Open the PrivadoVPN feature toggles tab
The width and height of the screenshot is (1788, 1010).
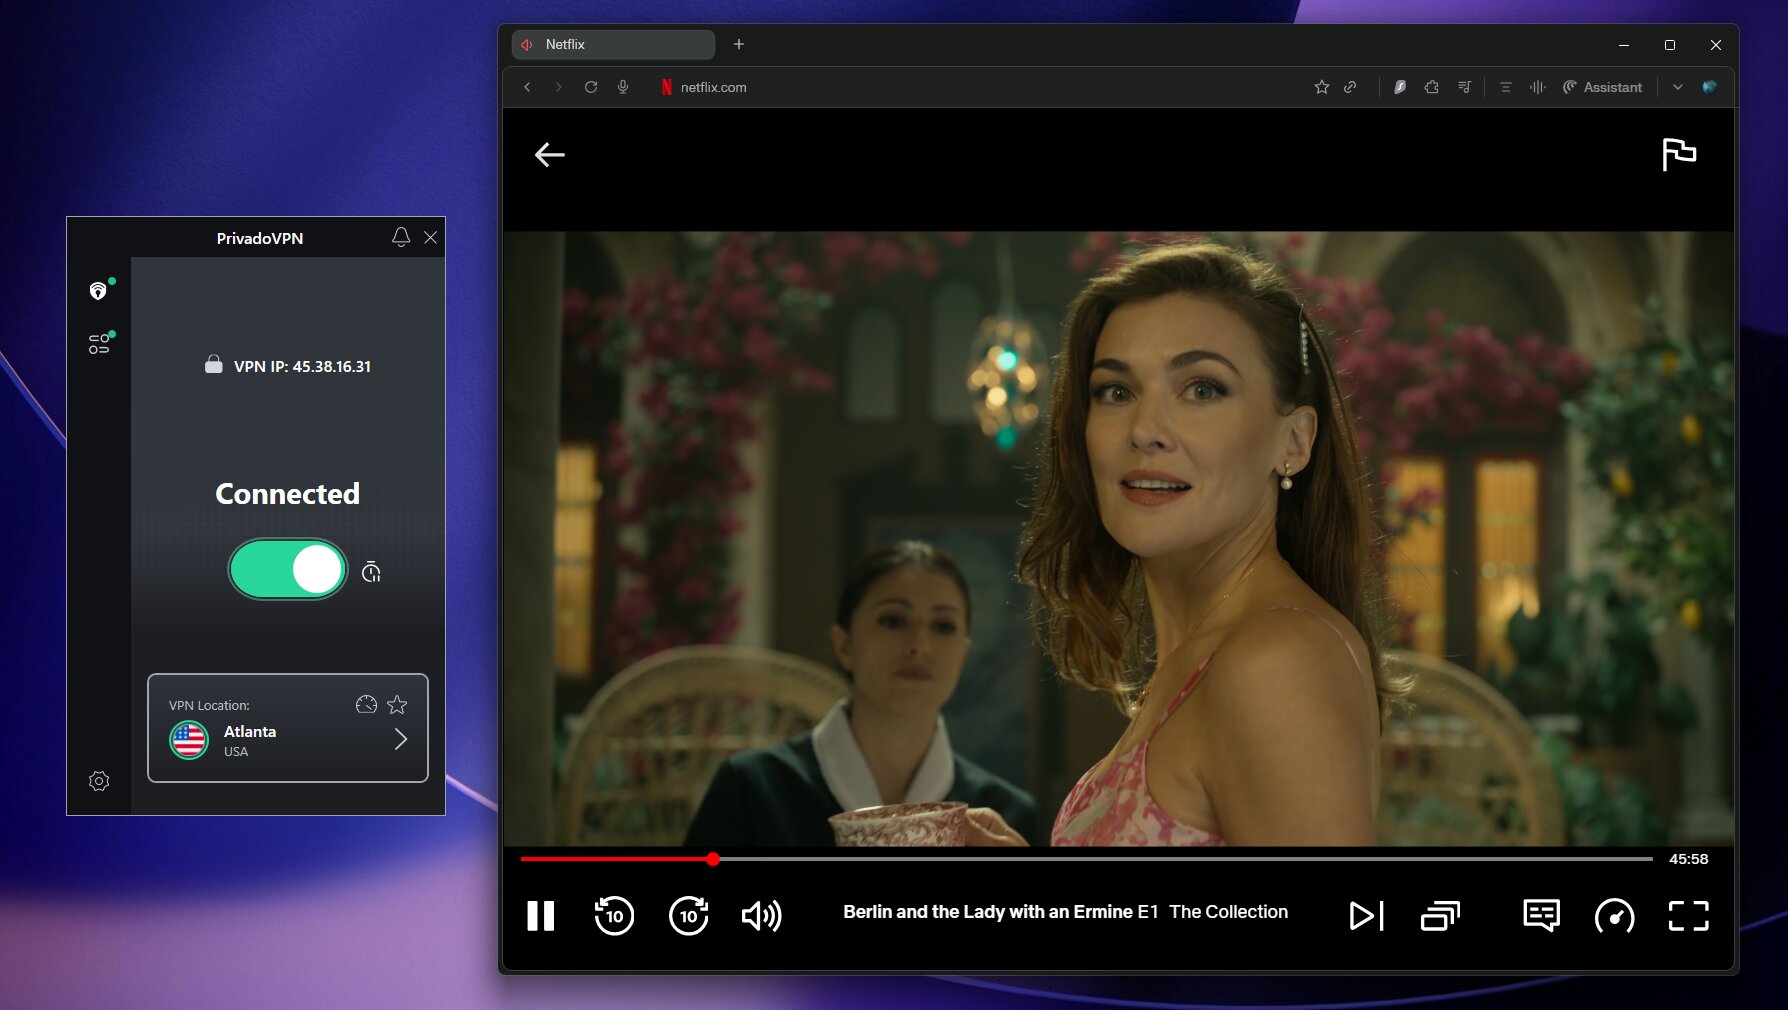coord(99,344)
